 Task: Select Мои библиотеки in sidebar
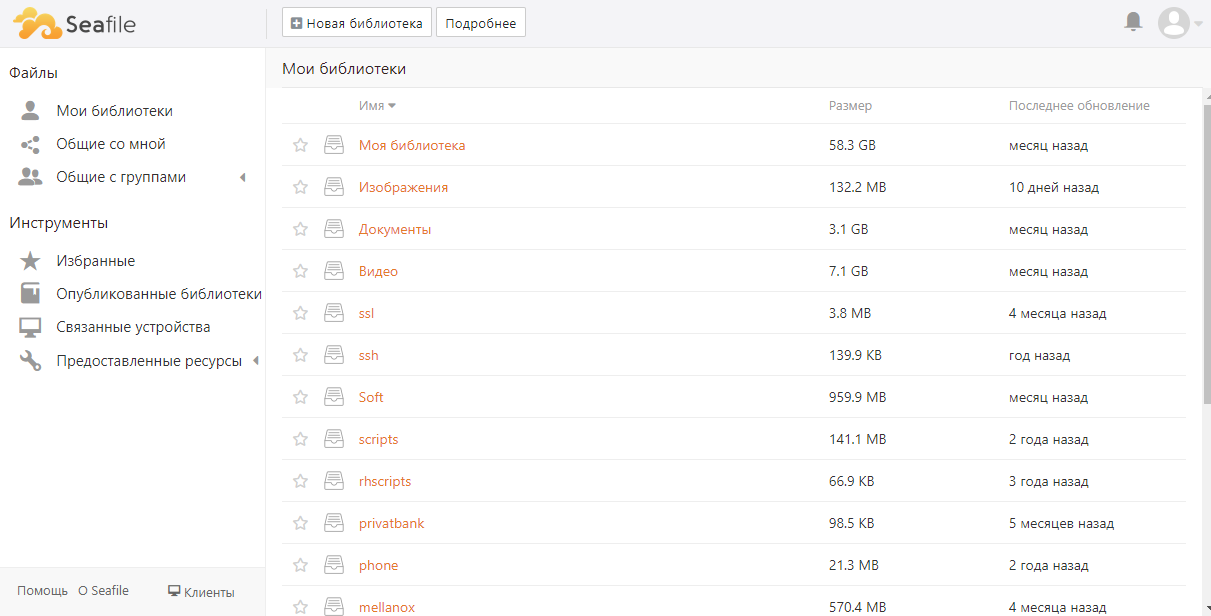point(114,111)
